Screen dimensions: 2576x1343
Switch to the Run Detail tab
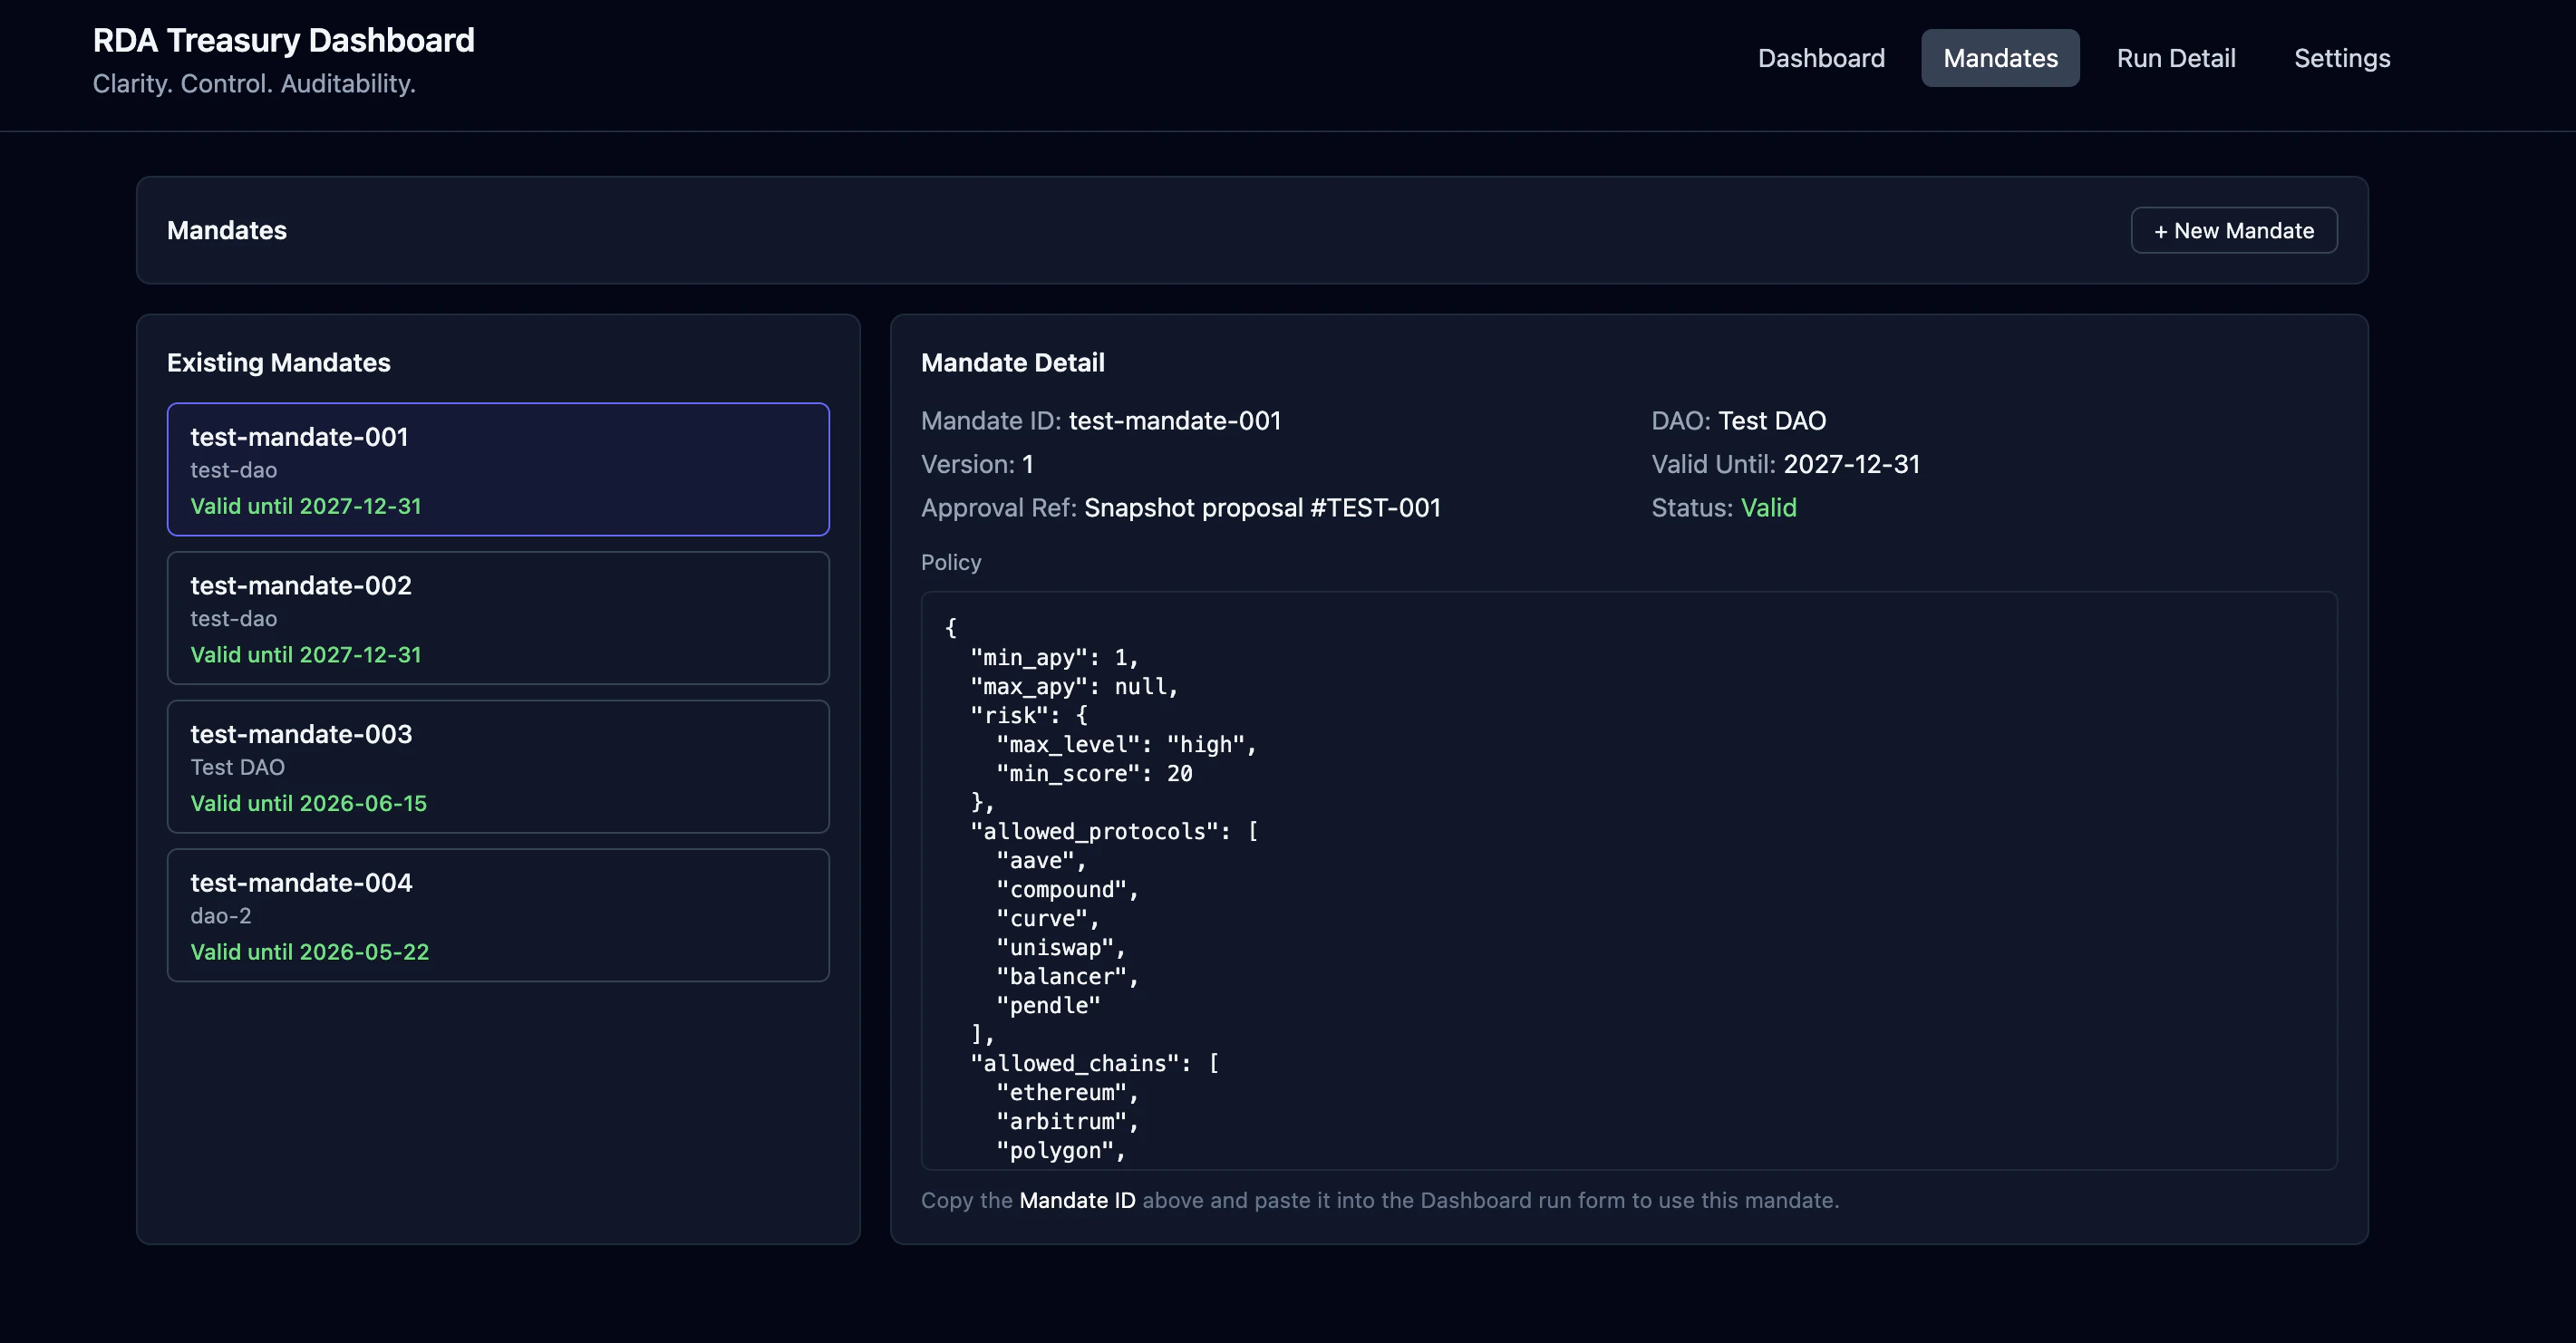pyautogui.click(x=2176, y=57)
